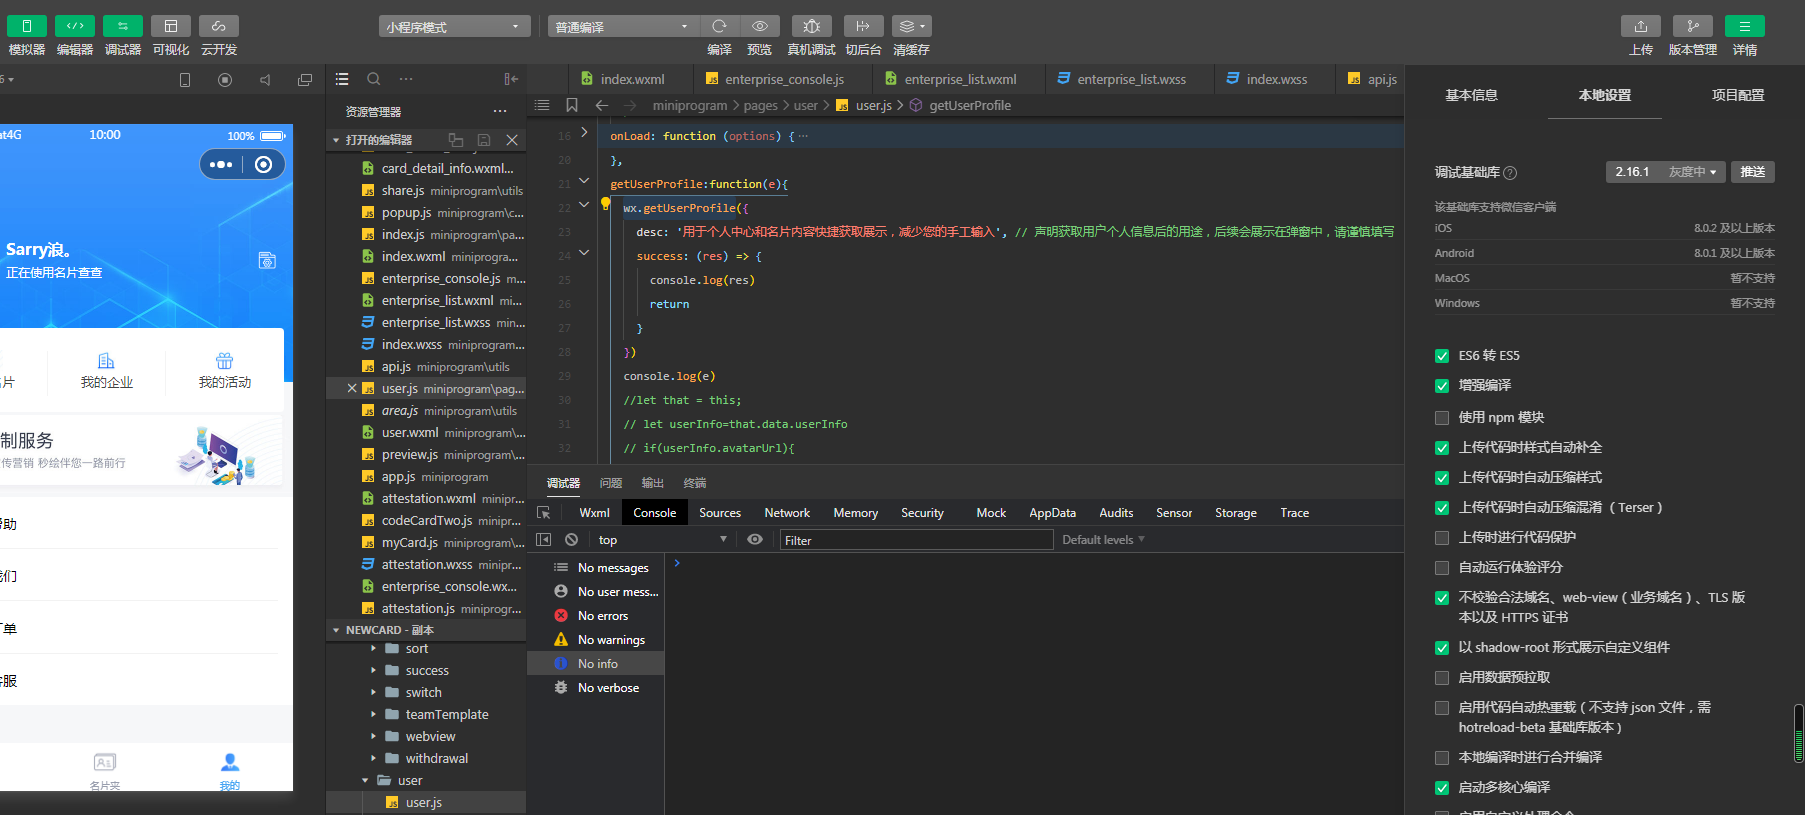Open the 项目配置 tab
1805x815 pixels.
click(1737, 95)
